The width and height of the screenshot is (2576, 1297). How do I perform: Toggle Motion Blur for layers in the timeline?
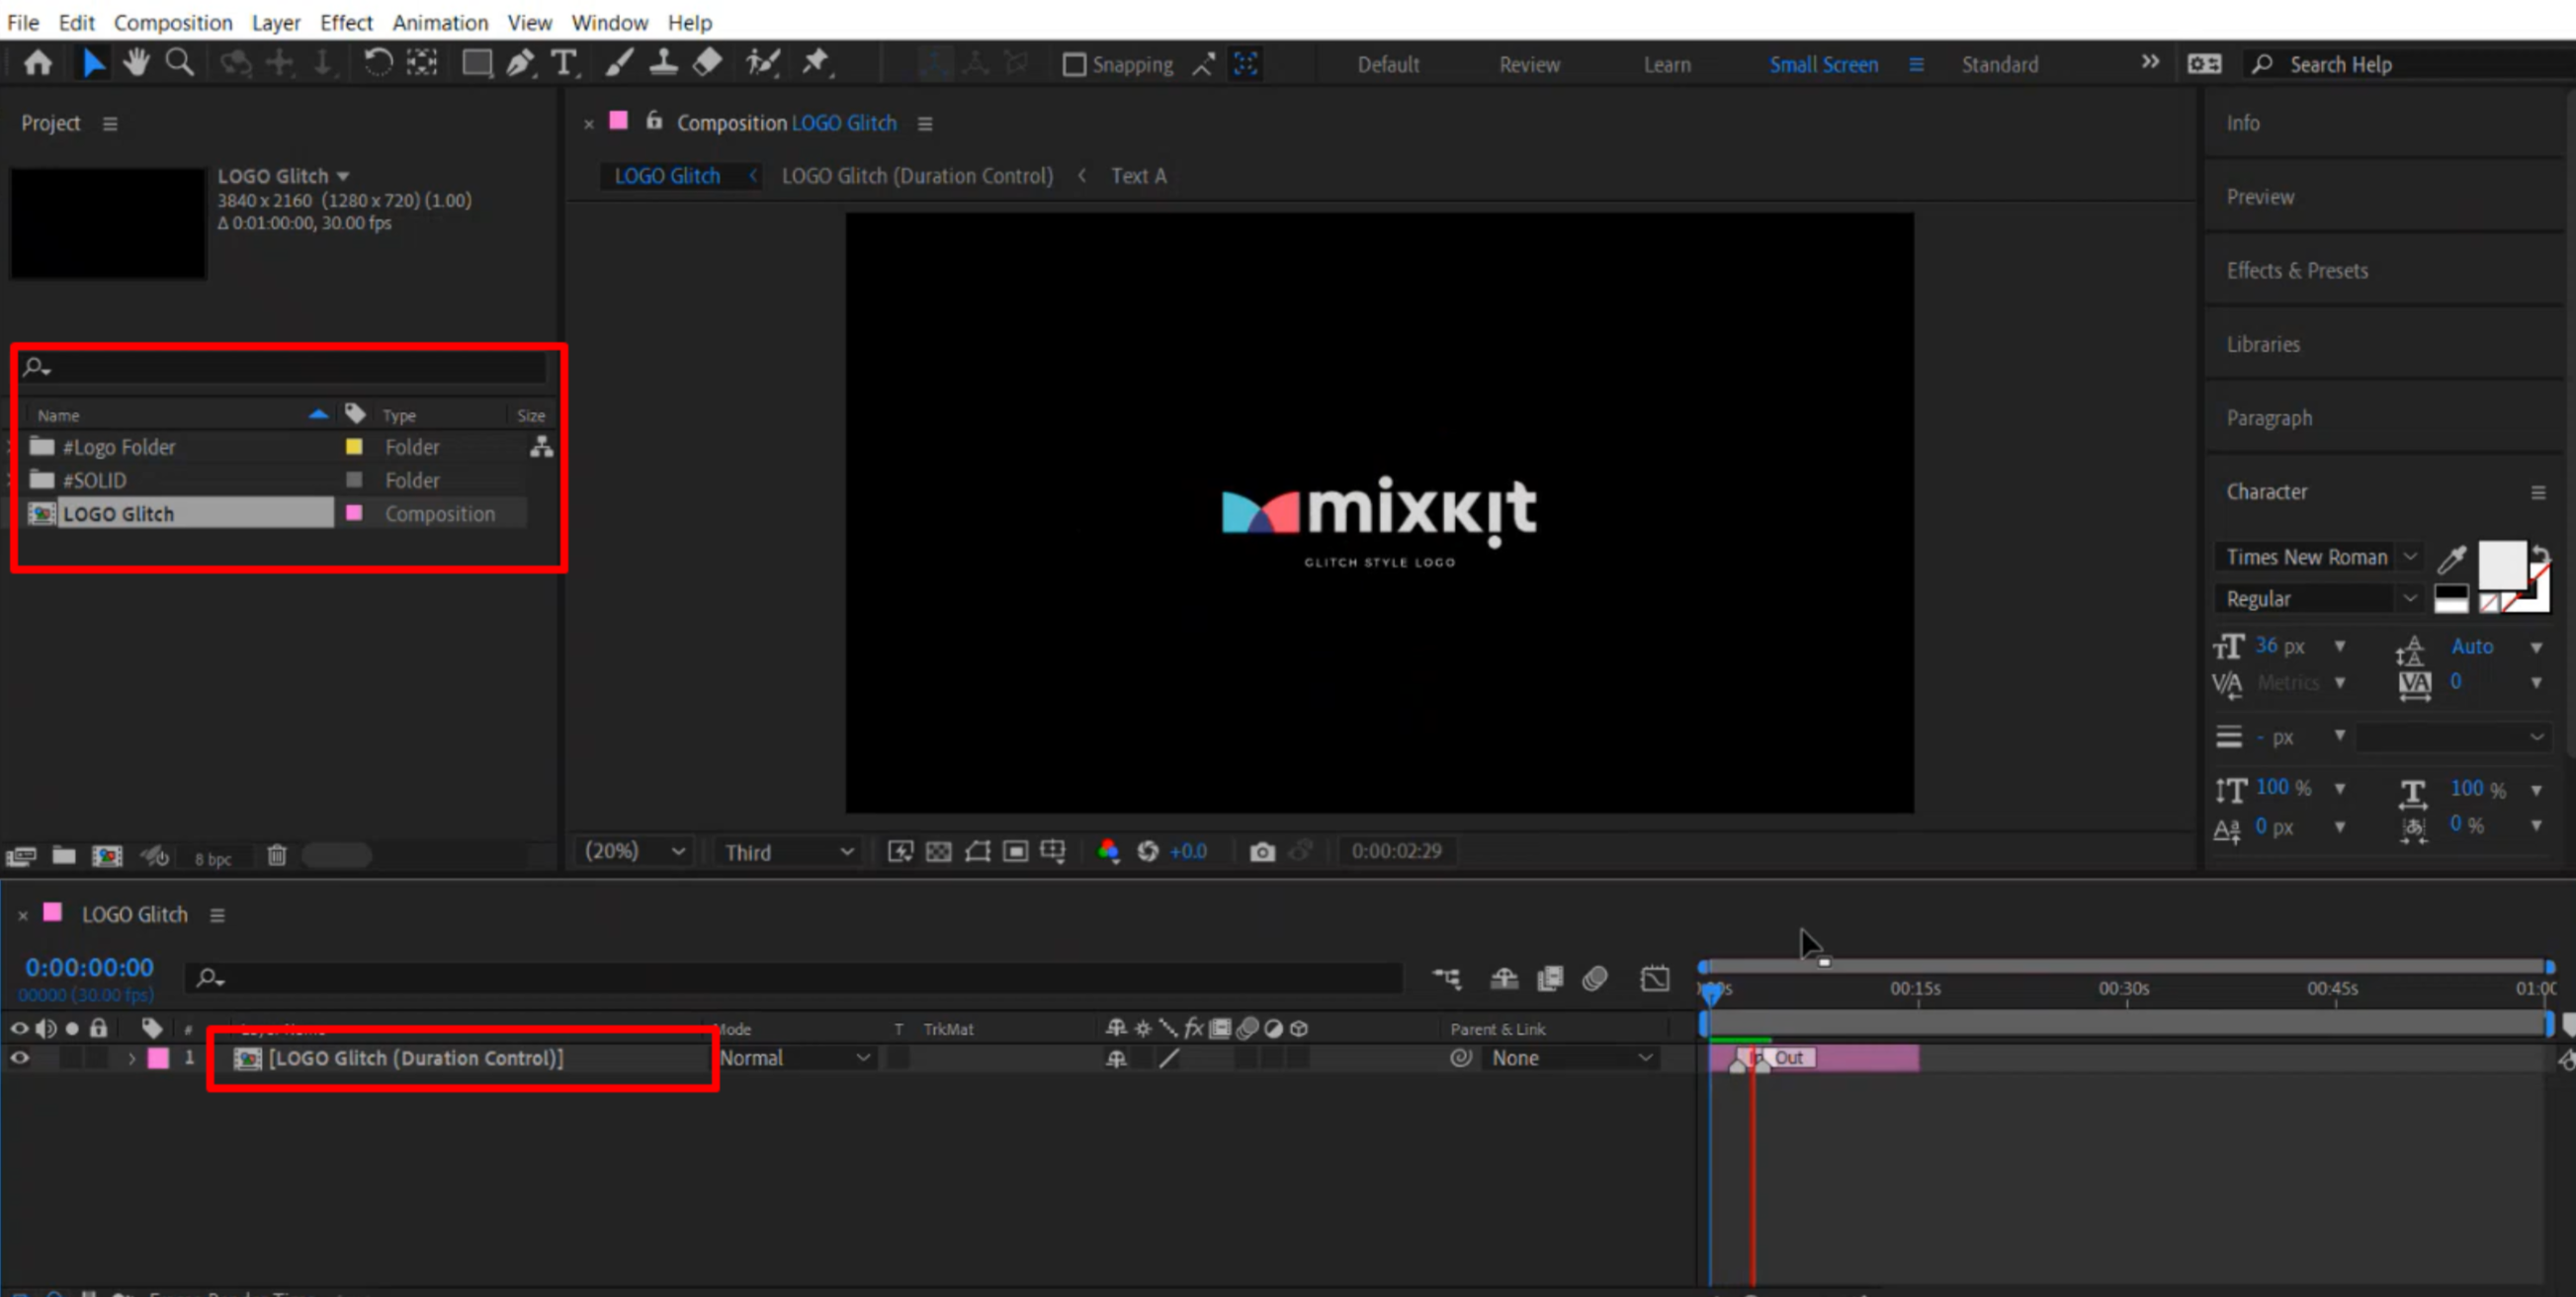click(x=1596, y=979)
